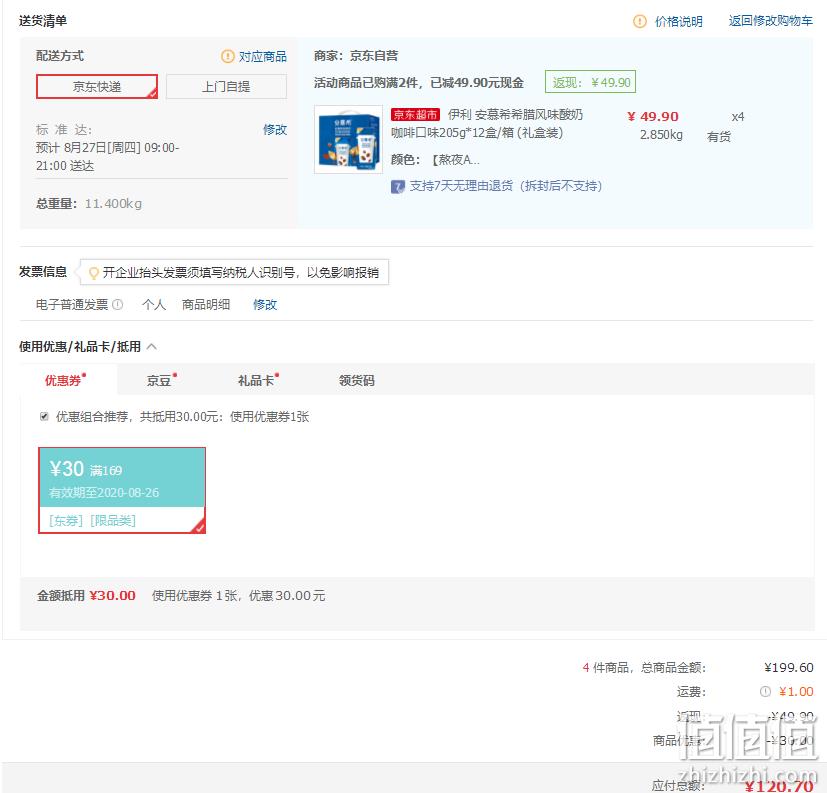Switch to the 领货码 tab
The height and width of the screenshot is (793, 827).
click(x=357, y=380)
